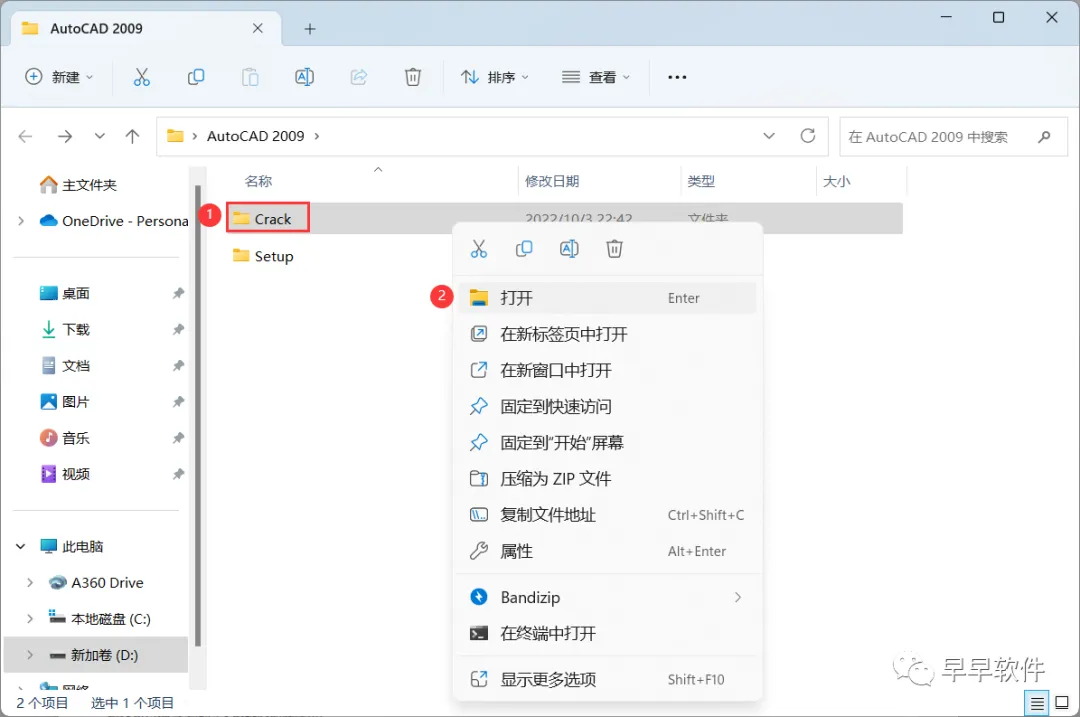Open the 排序 (Sort) dropdown
The height and width of the screenshot is (717, 1080).
[x=495, y=77]
